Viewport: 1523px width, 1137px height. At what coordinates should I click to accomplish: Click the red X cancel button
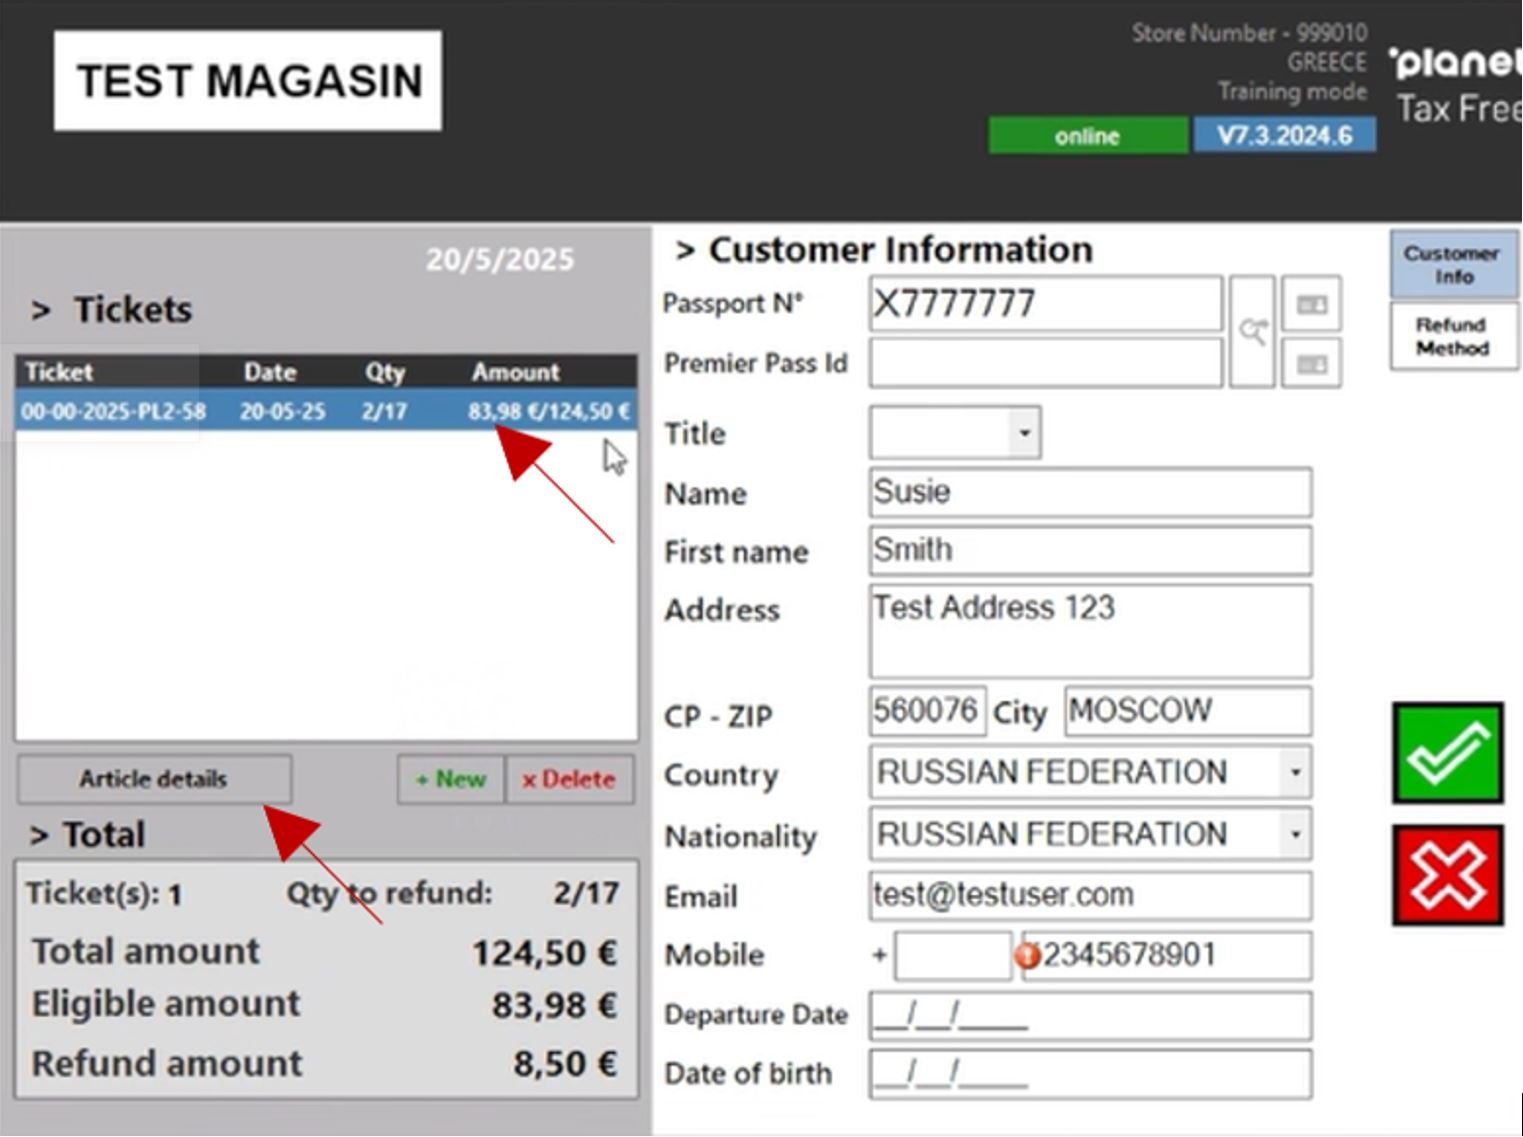[1447, 875]
